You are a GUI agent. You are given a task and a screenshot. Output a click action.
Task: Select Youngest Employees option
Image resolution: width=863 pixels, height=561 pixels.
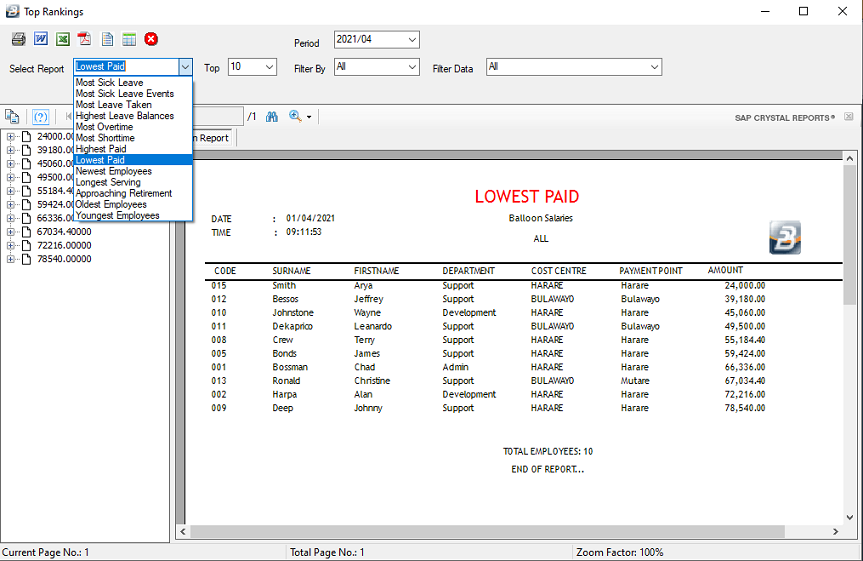click(133, 215)
